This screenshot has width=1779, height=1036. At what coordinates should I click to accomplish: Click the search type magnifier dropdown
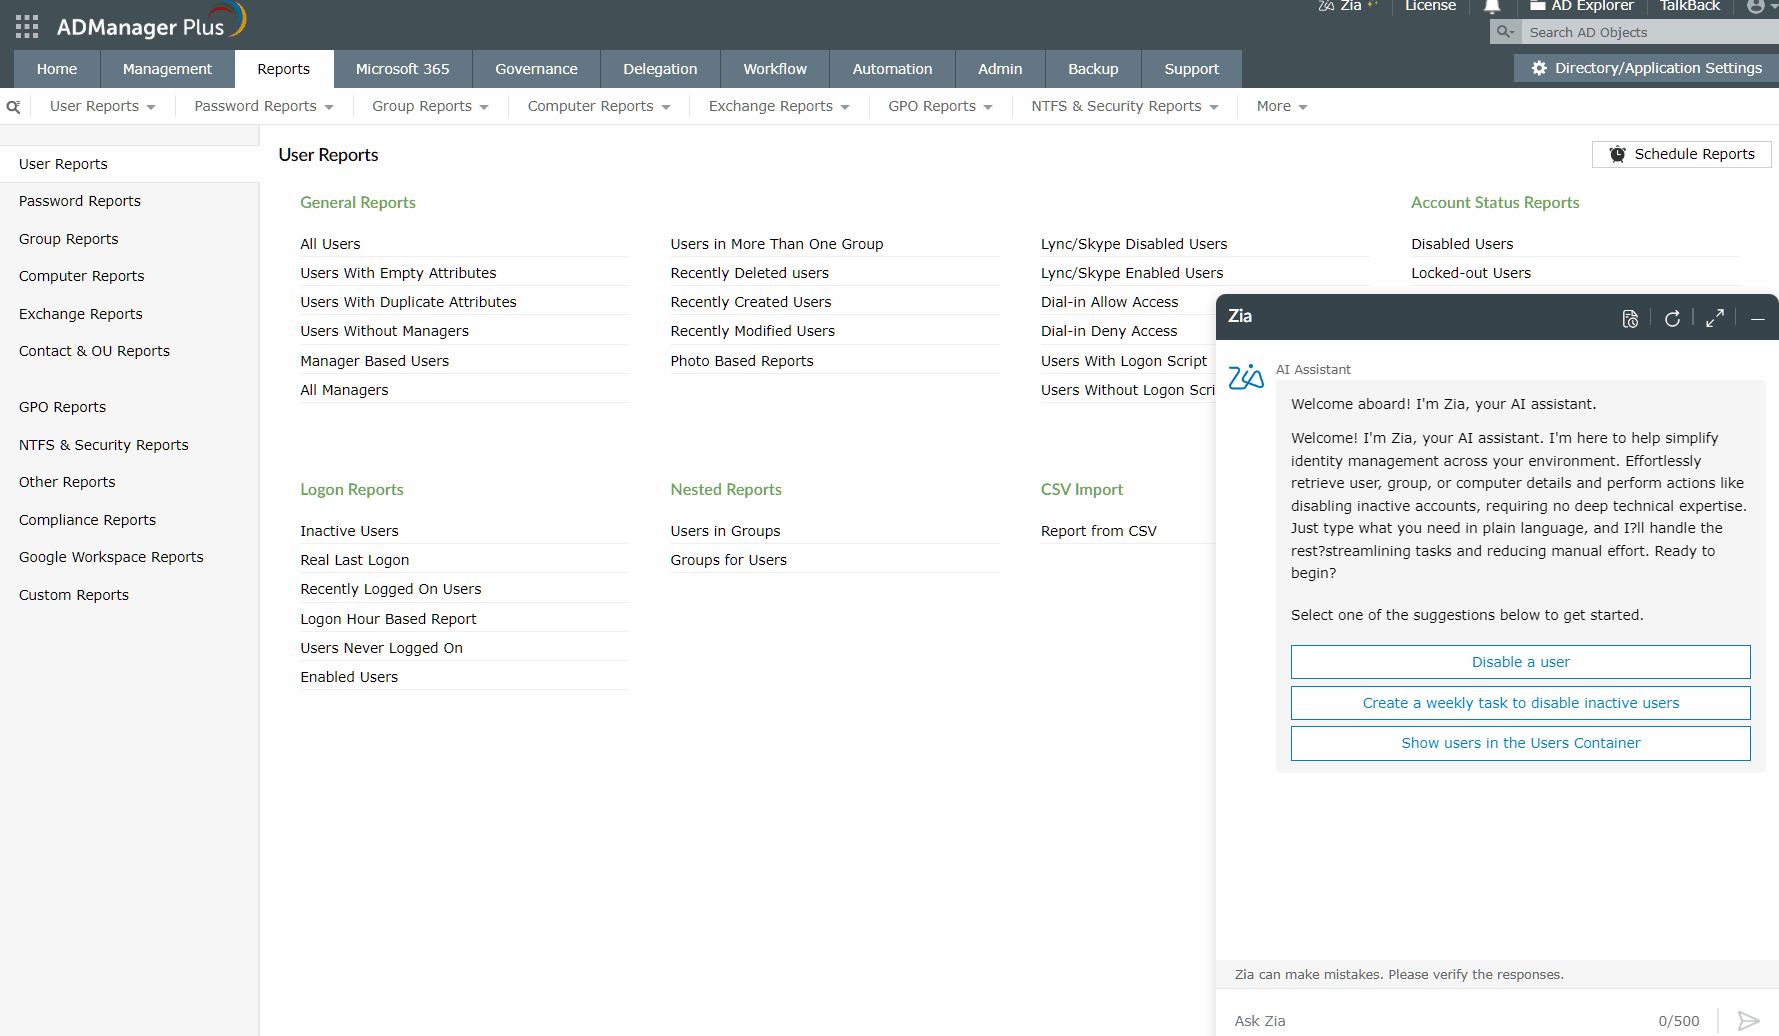1505,32
